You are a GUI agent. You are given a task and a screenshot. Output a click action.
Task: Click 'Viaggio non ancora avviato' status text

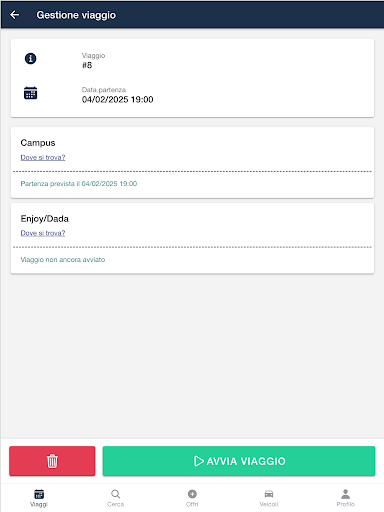click(x=63, y=259)
